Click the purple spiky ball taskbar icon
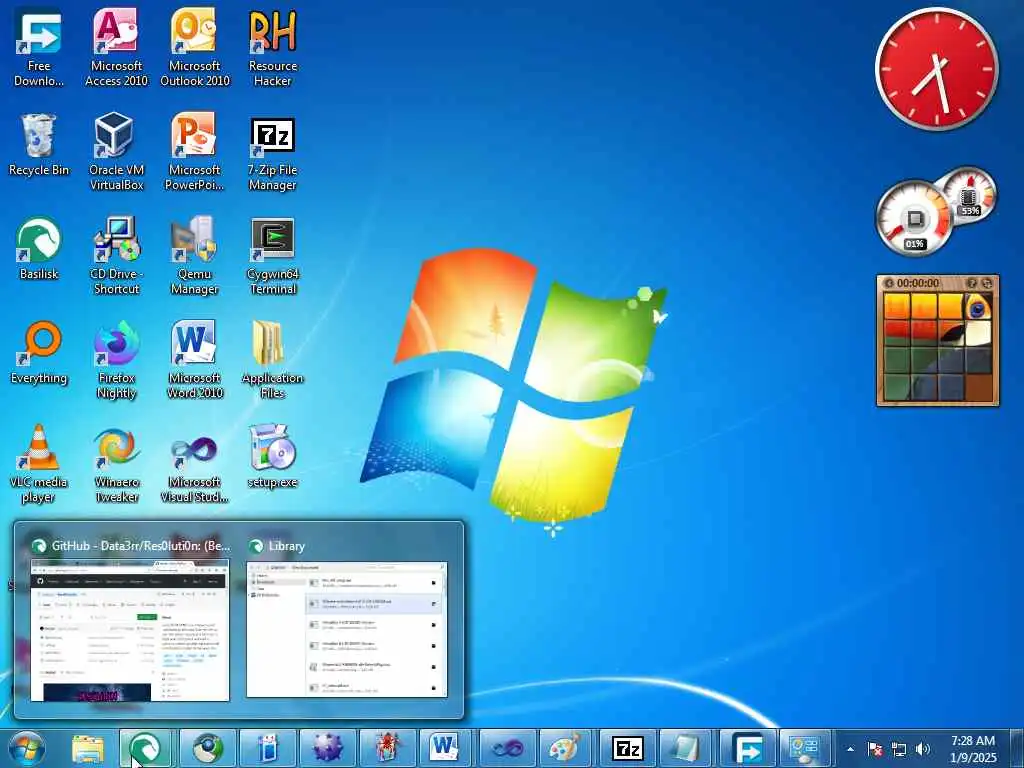This screenshot has width=1024, height=768. coord(328,748)
